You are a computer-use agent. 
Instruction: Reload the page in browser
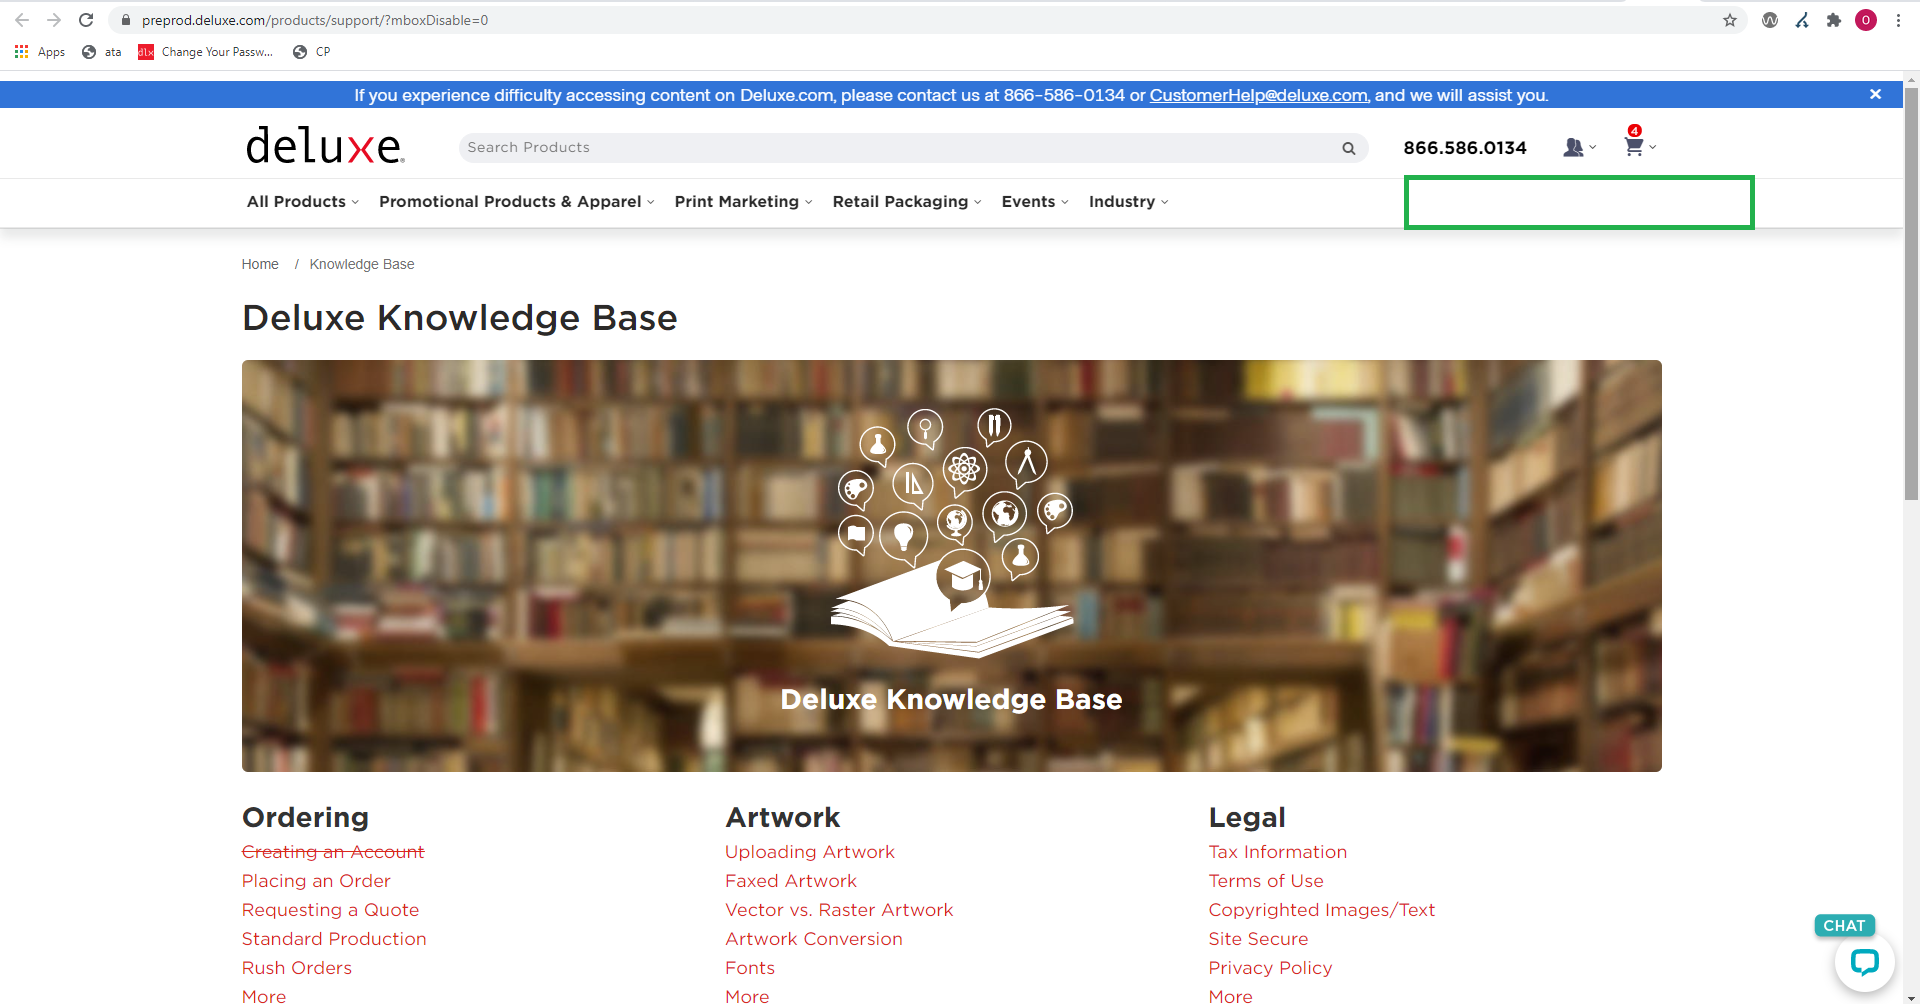pyautogui.click(x=86, y=20)
